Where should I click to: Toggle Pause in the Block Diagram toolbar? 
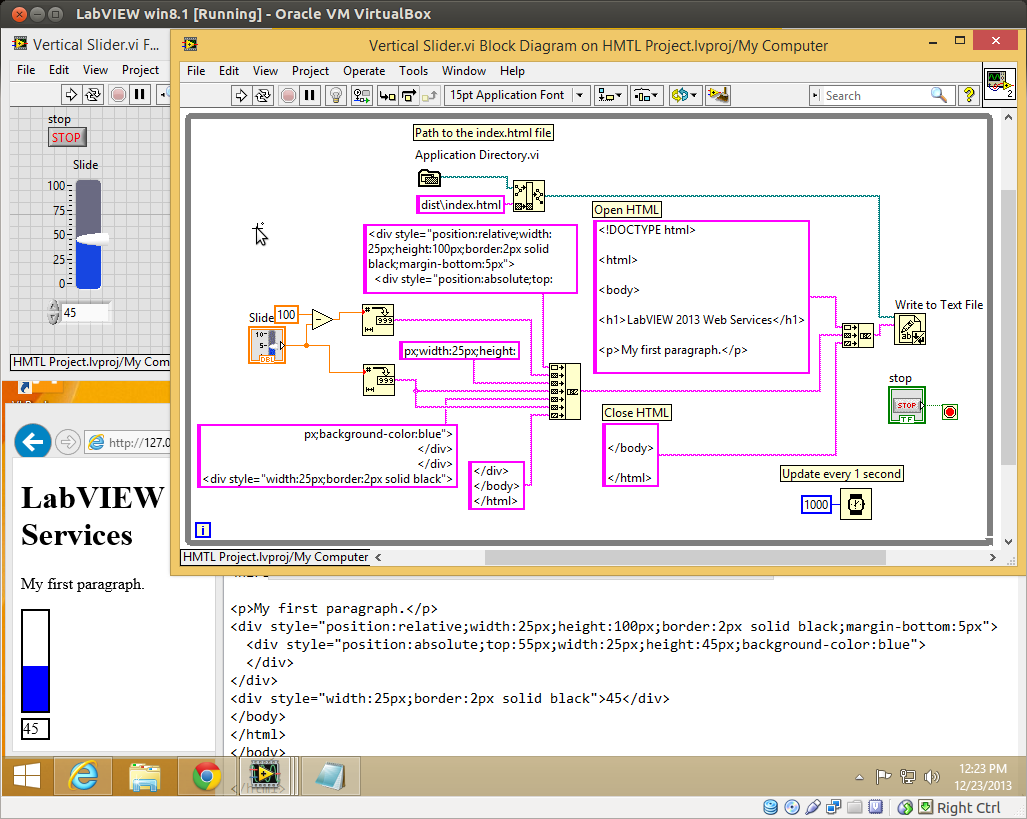tap(310, 96)
